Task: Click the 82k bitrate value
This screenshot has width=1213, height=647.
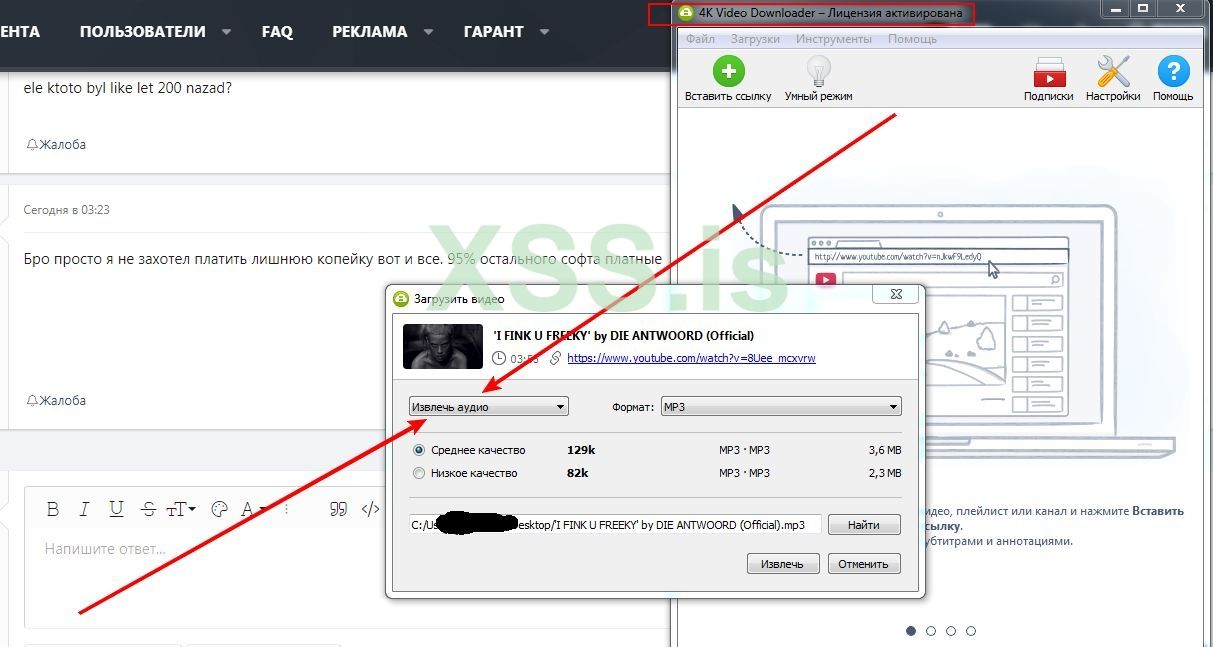Action: click(577, 473)
